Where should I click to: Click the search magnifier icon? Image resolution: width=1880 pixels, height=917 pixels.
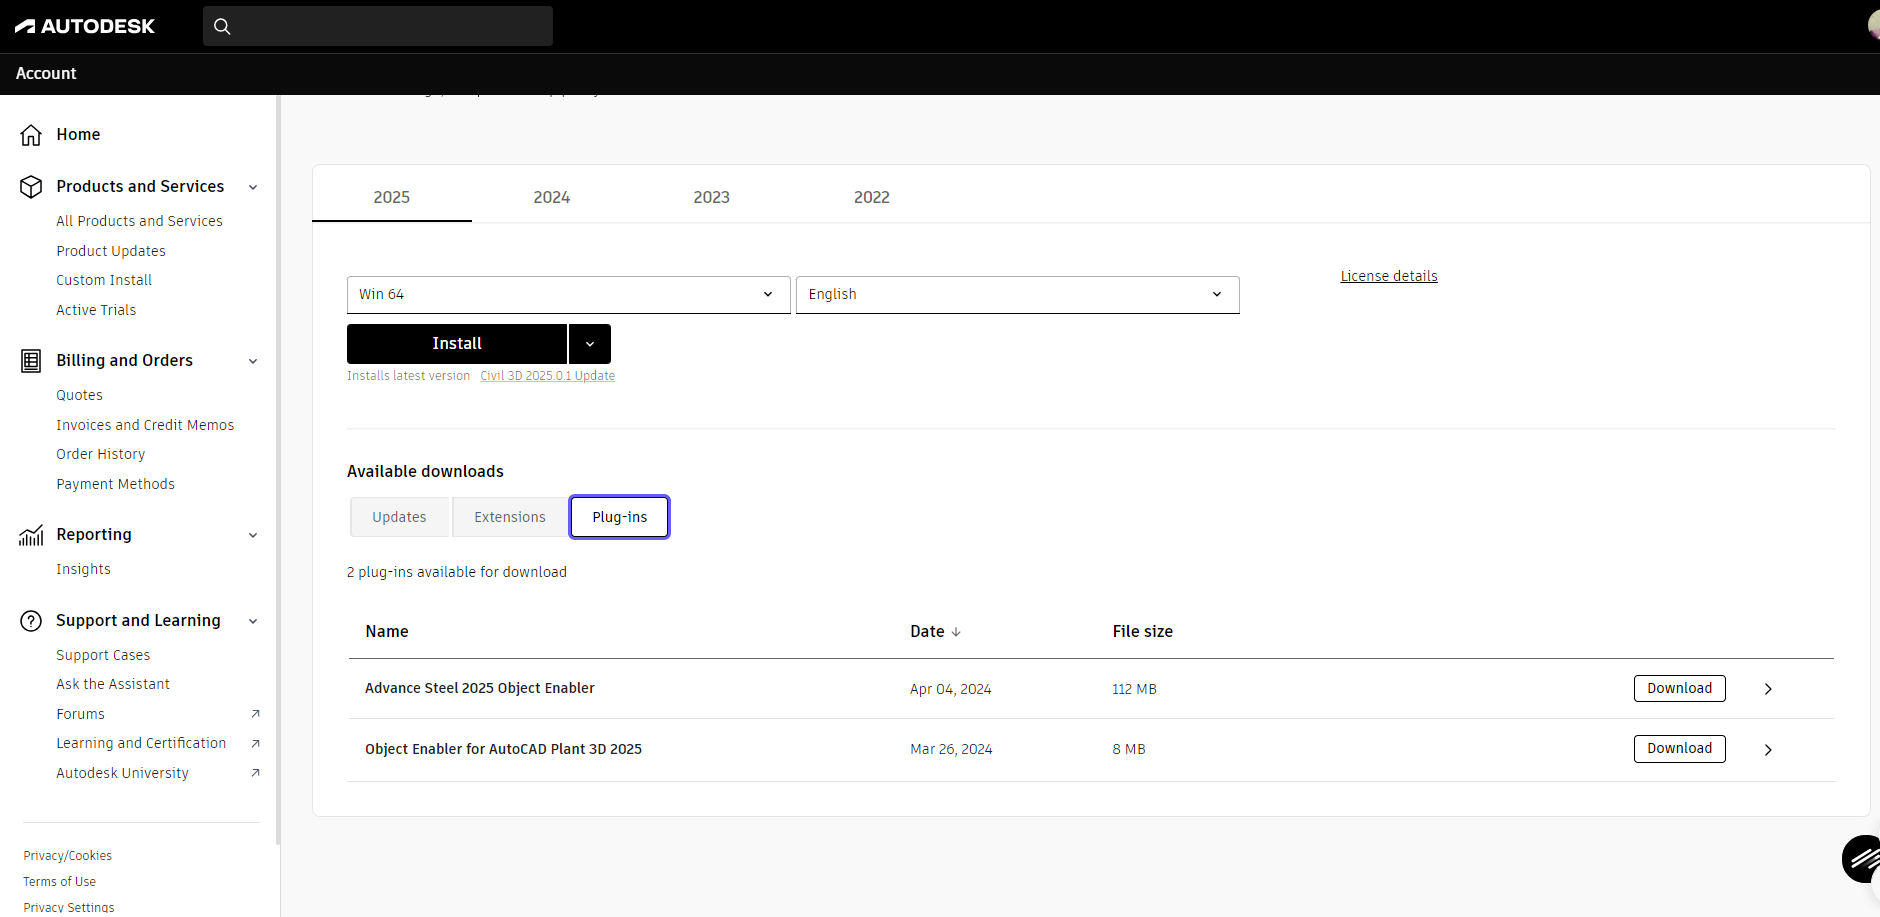(222, 27)
